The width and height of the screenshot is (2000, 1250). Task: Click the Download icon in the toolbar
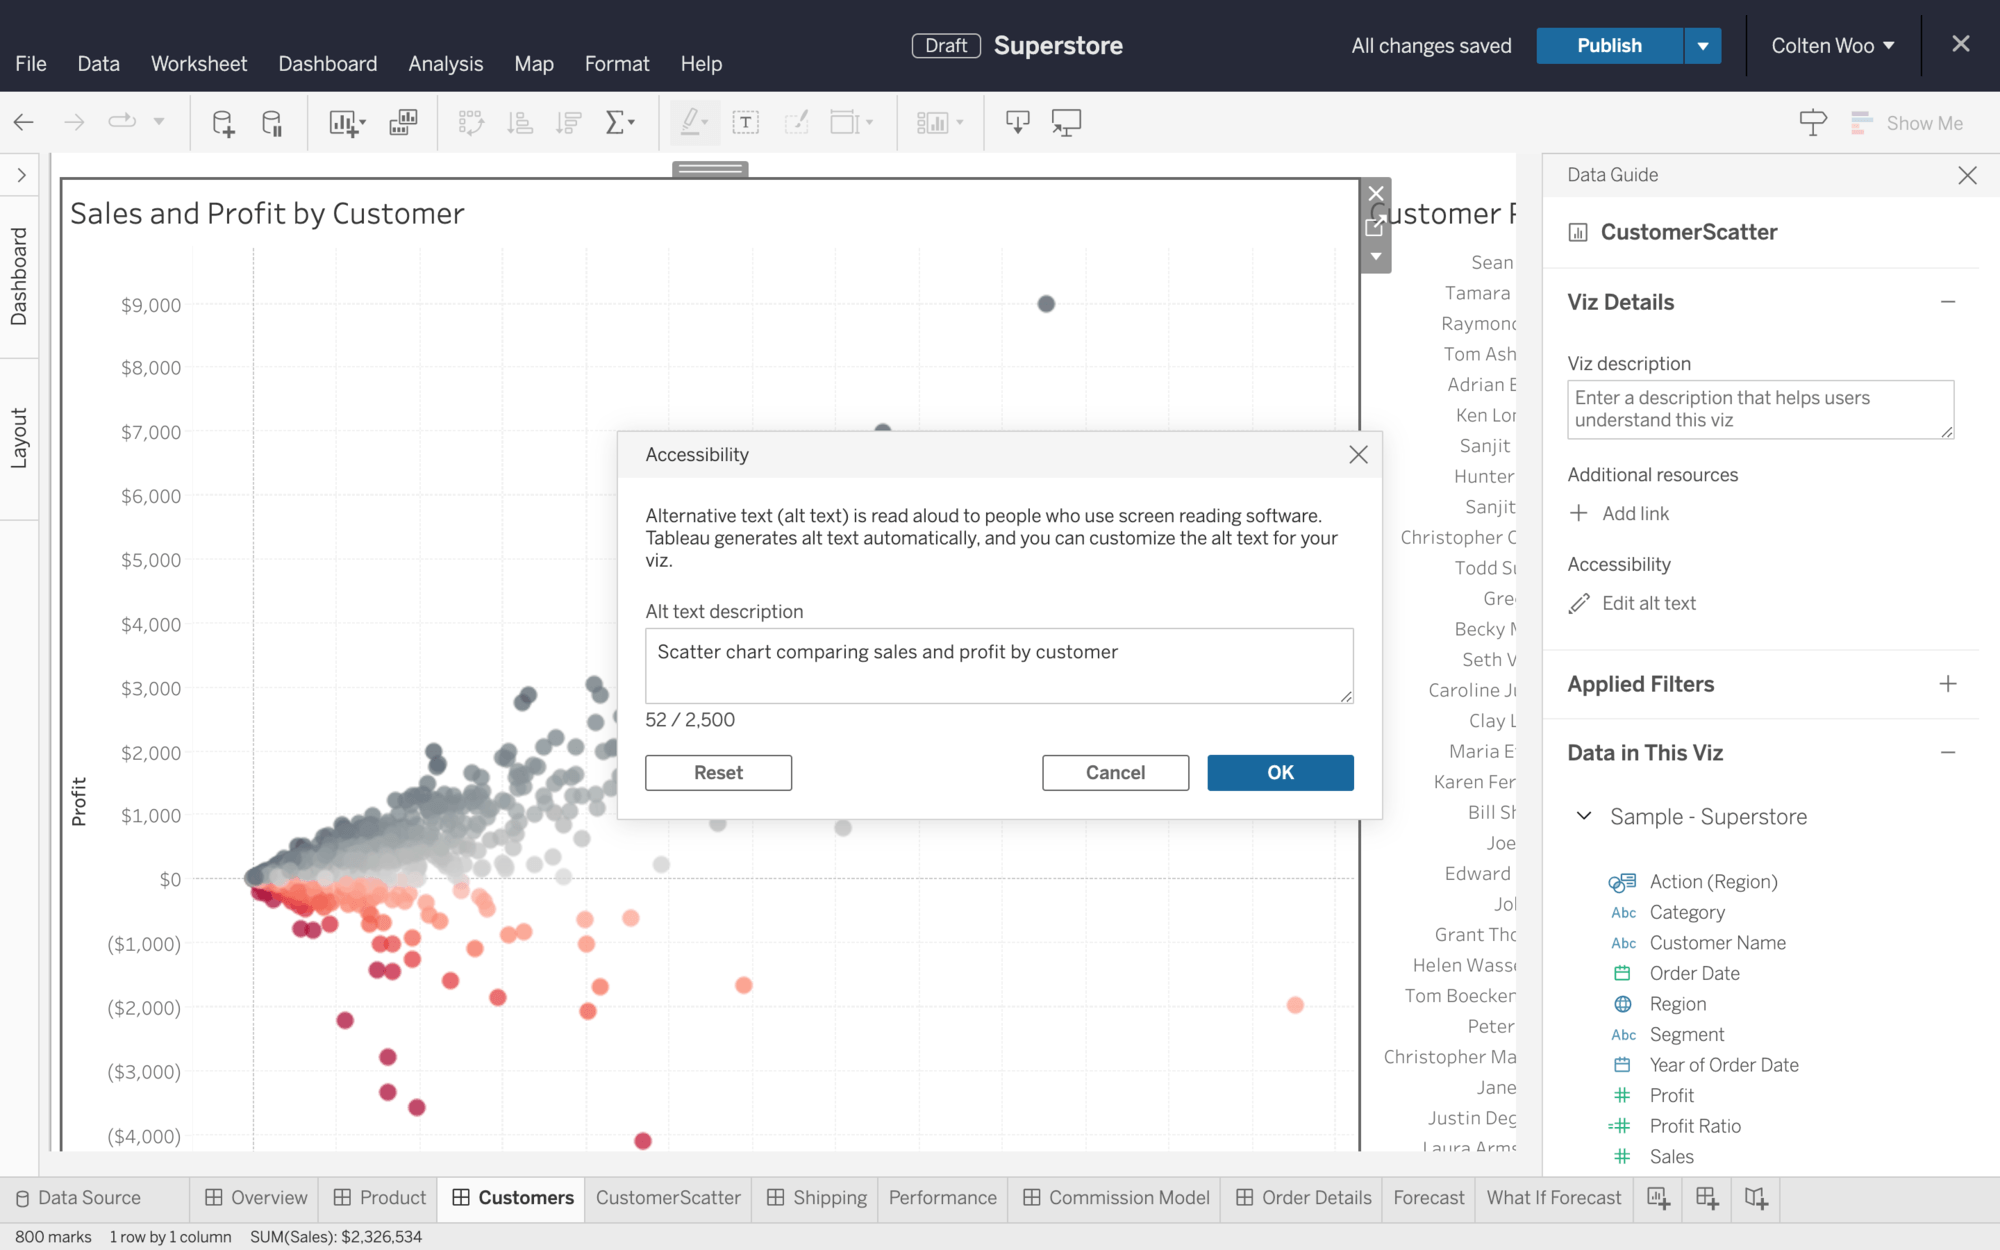tap(1017, 122)
